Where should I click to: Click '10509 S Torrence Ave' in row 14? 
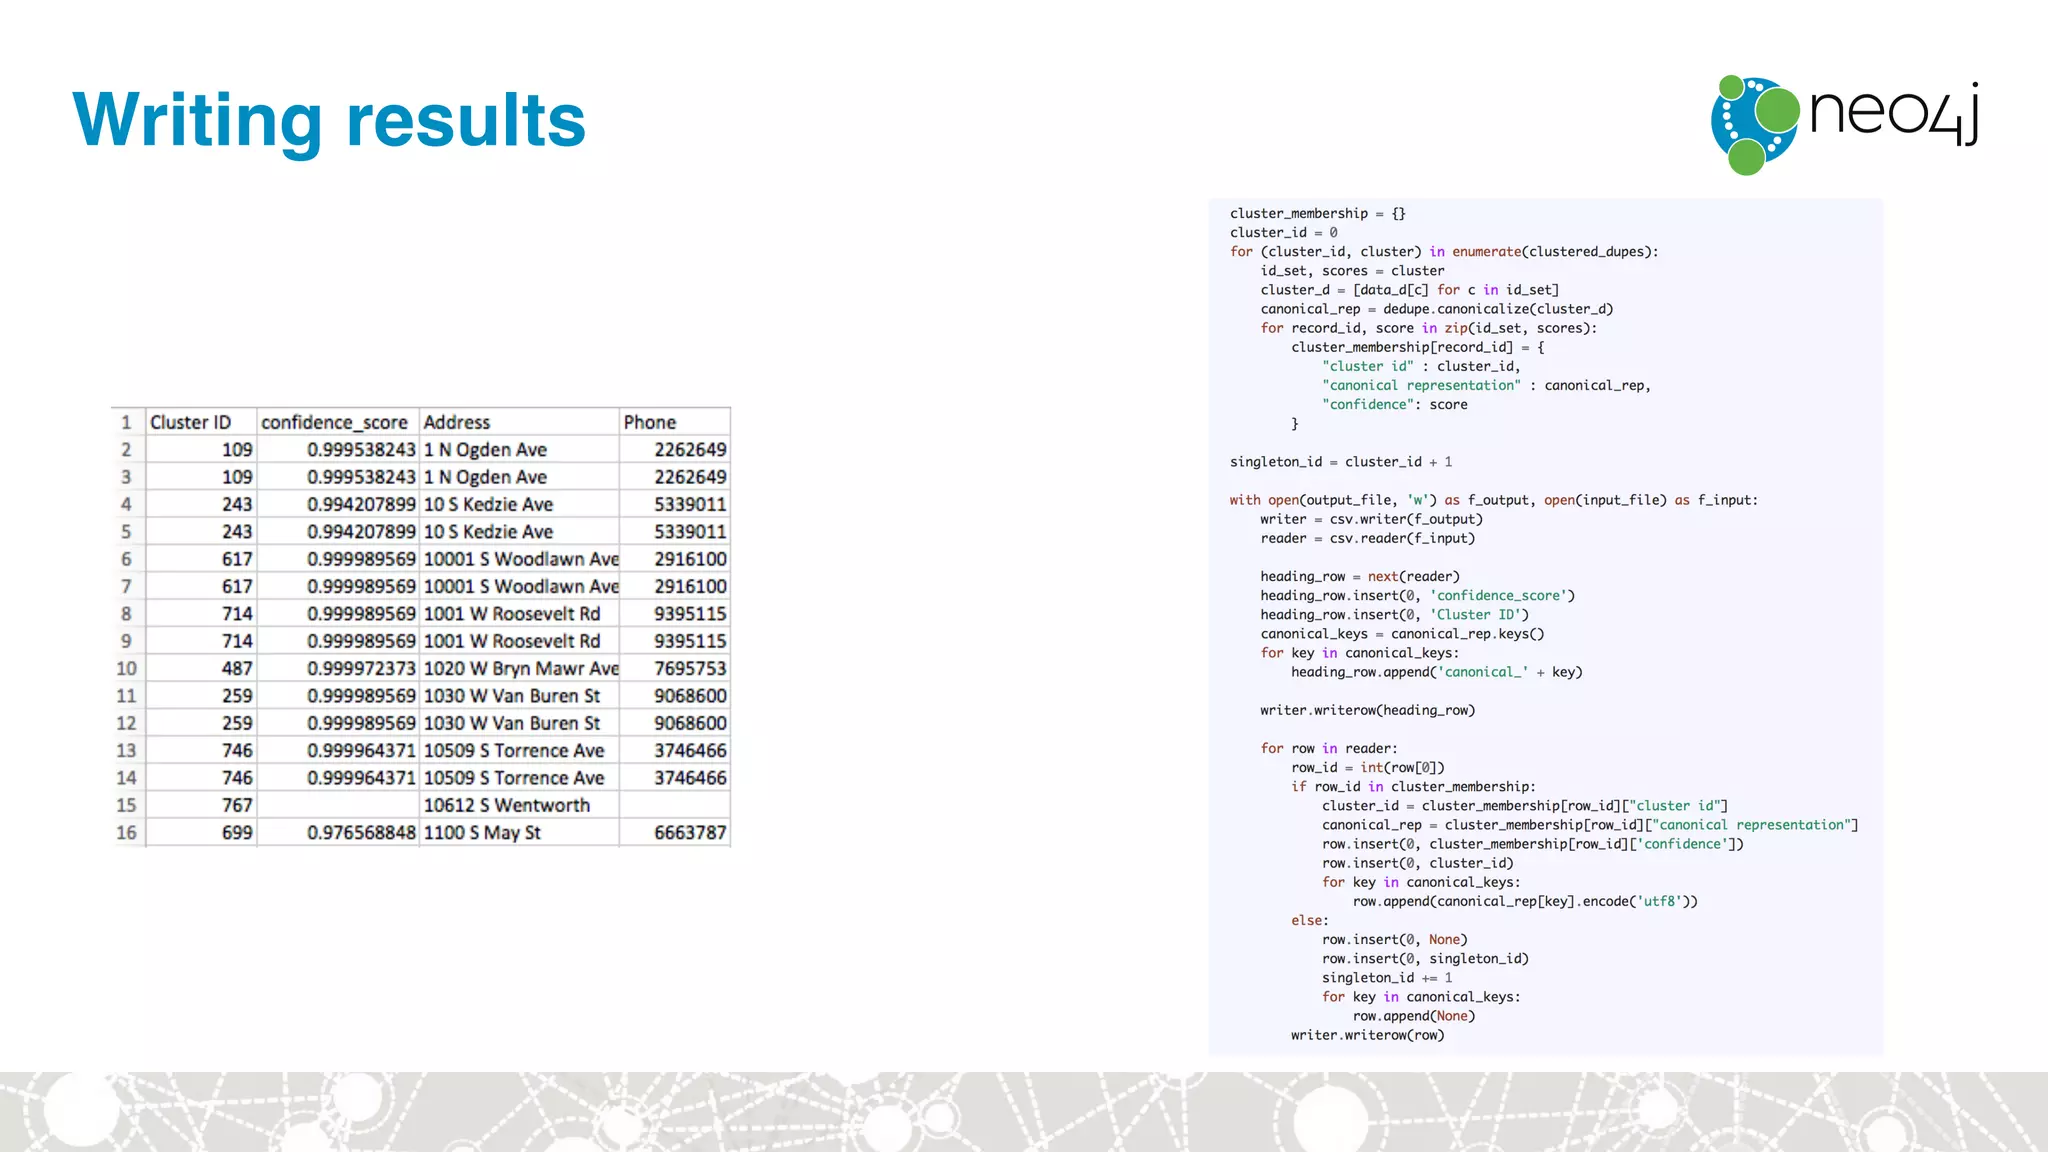pyautogui.click(x=519, y=777)
